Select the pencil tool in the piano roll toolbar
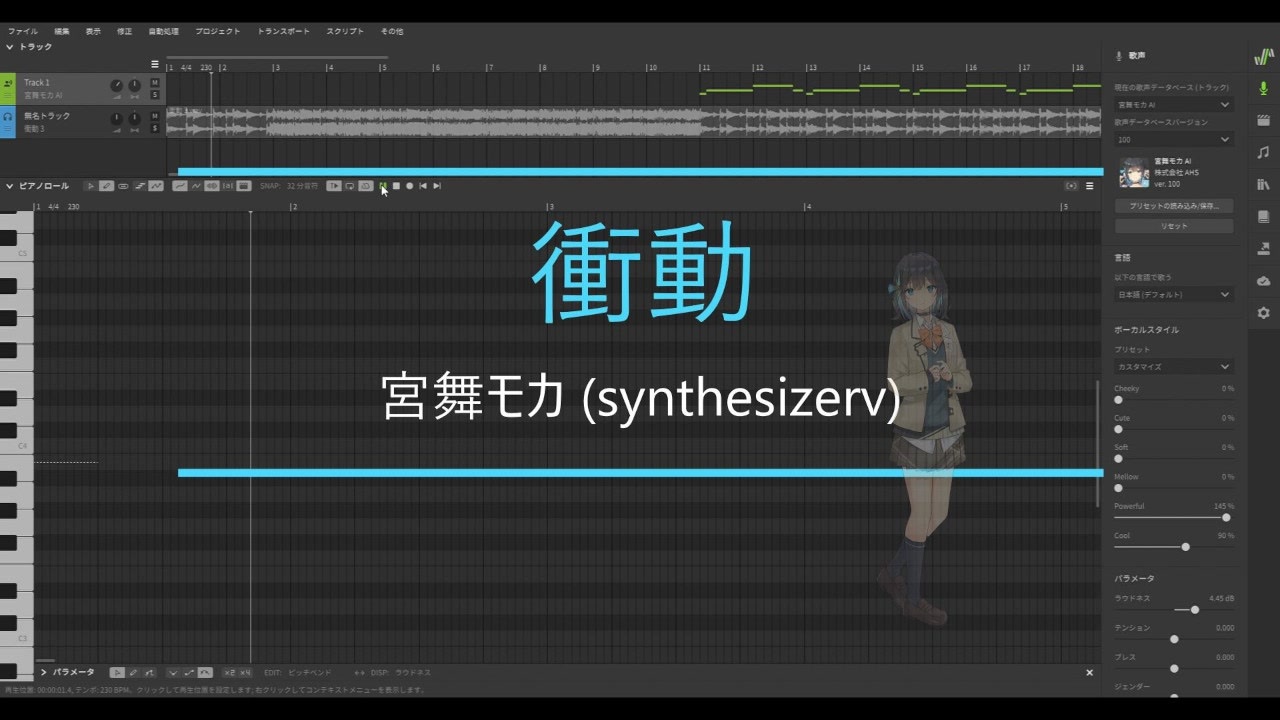 (106, 185)
